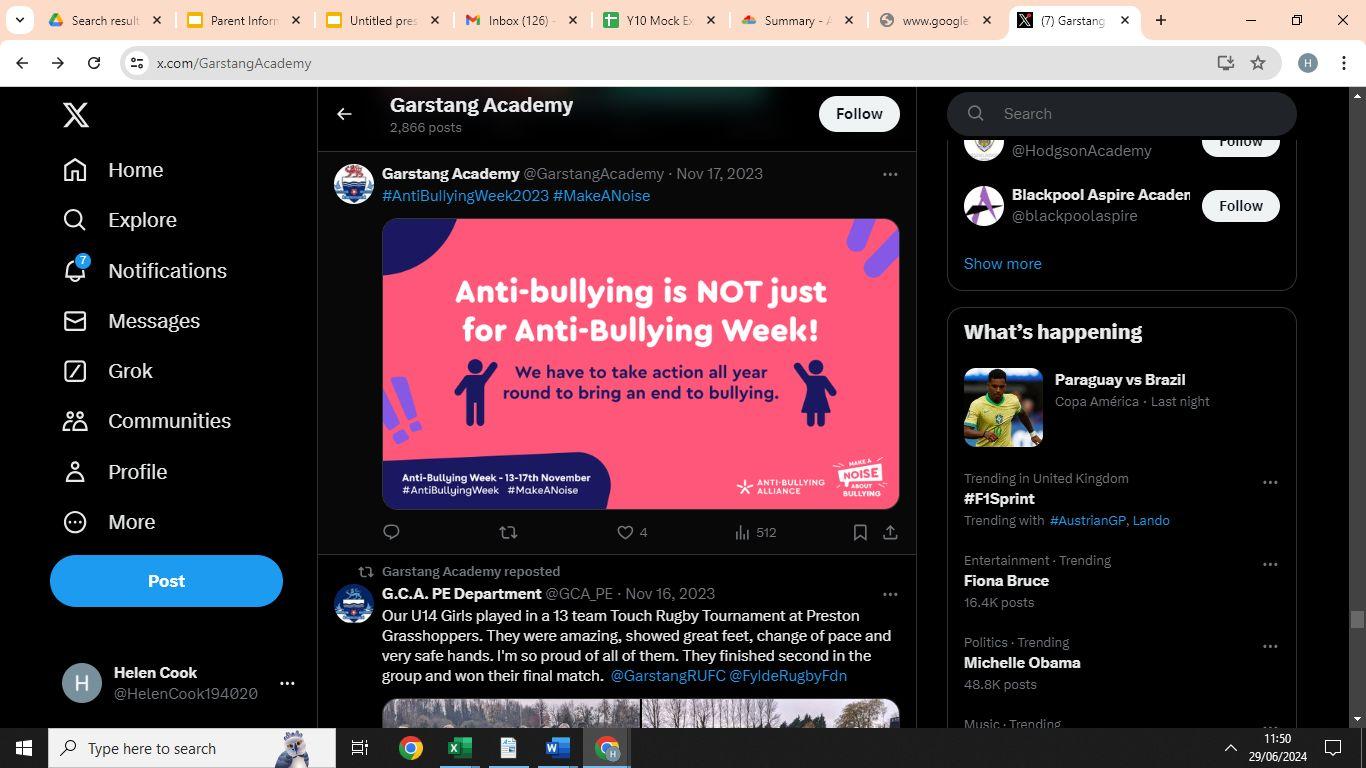Viewport: 1366px width, 768px height.
Task: Open Paraguay vs Brazil story
Action: click(x=1121, y=407)
